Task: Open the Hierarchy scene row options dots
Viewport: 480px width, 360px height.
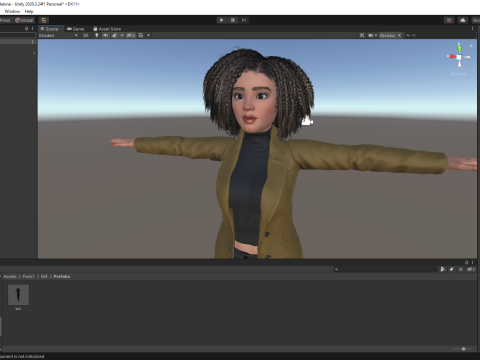Action: coord(32,42)
